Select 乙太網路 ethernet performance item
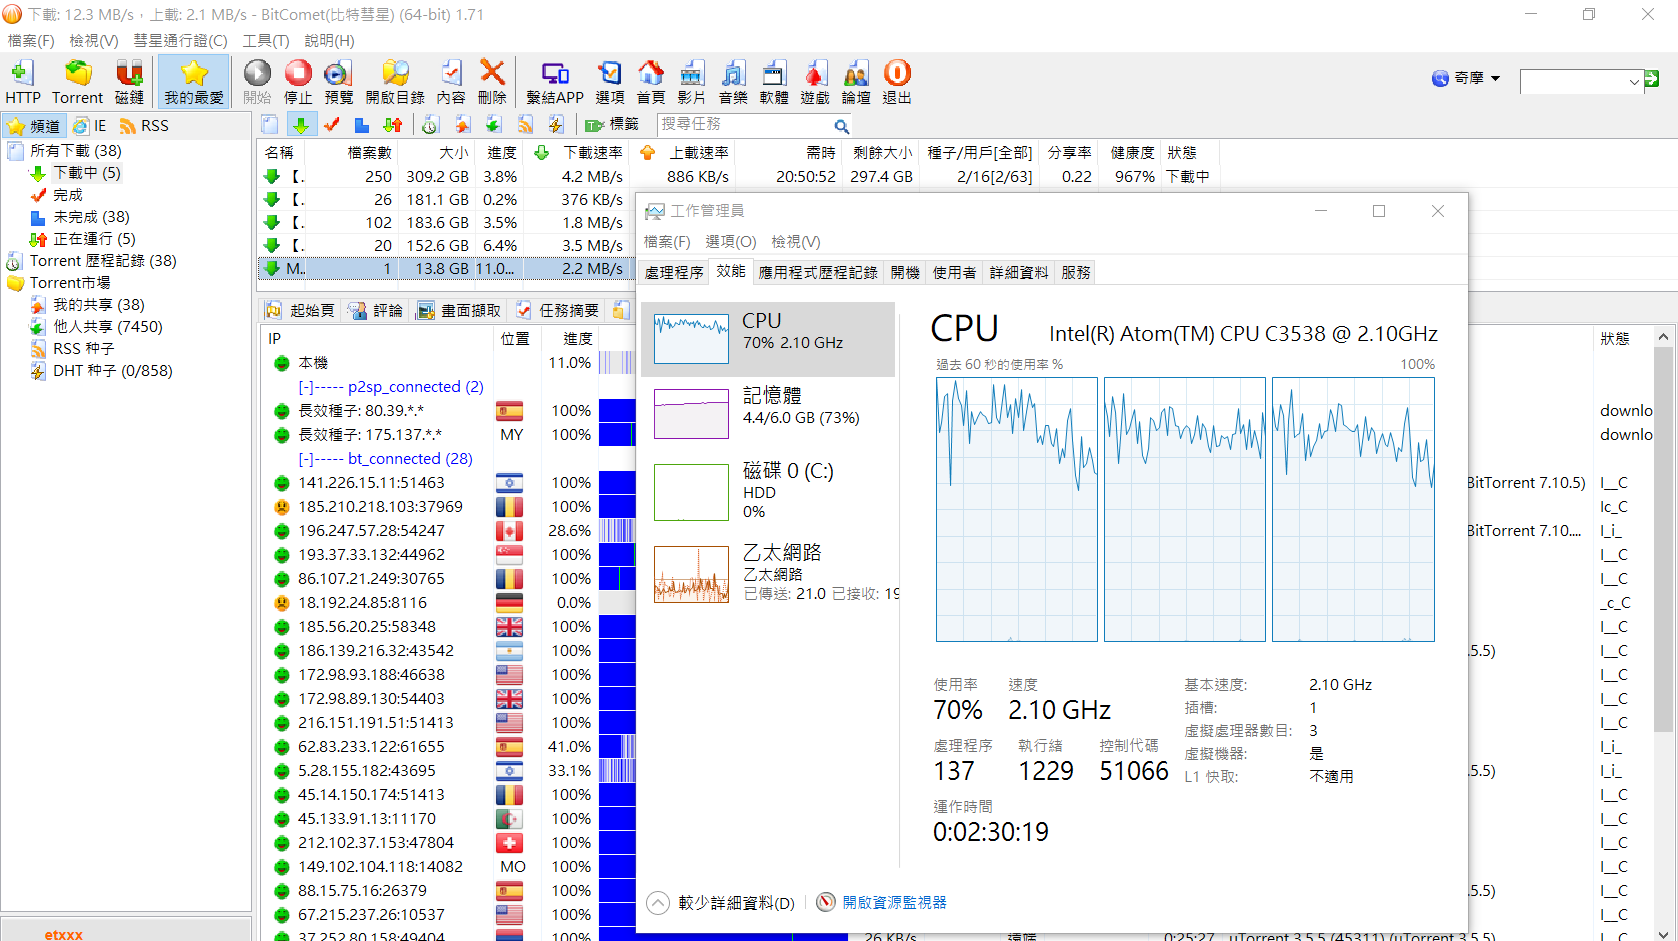 768,573
